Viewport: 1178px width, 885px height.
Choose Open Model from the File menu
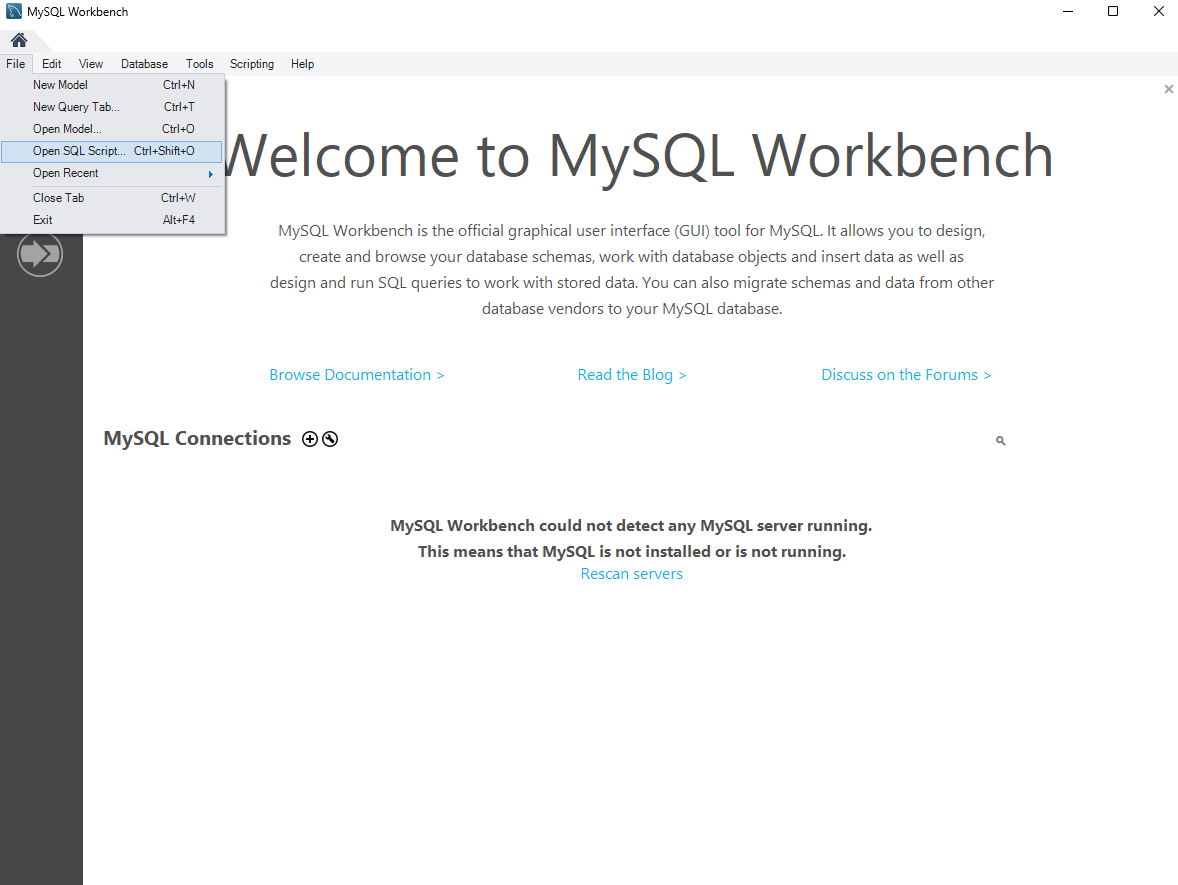[68, 129]
